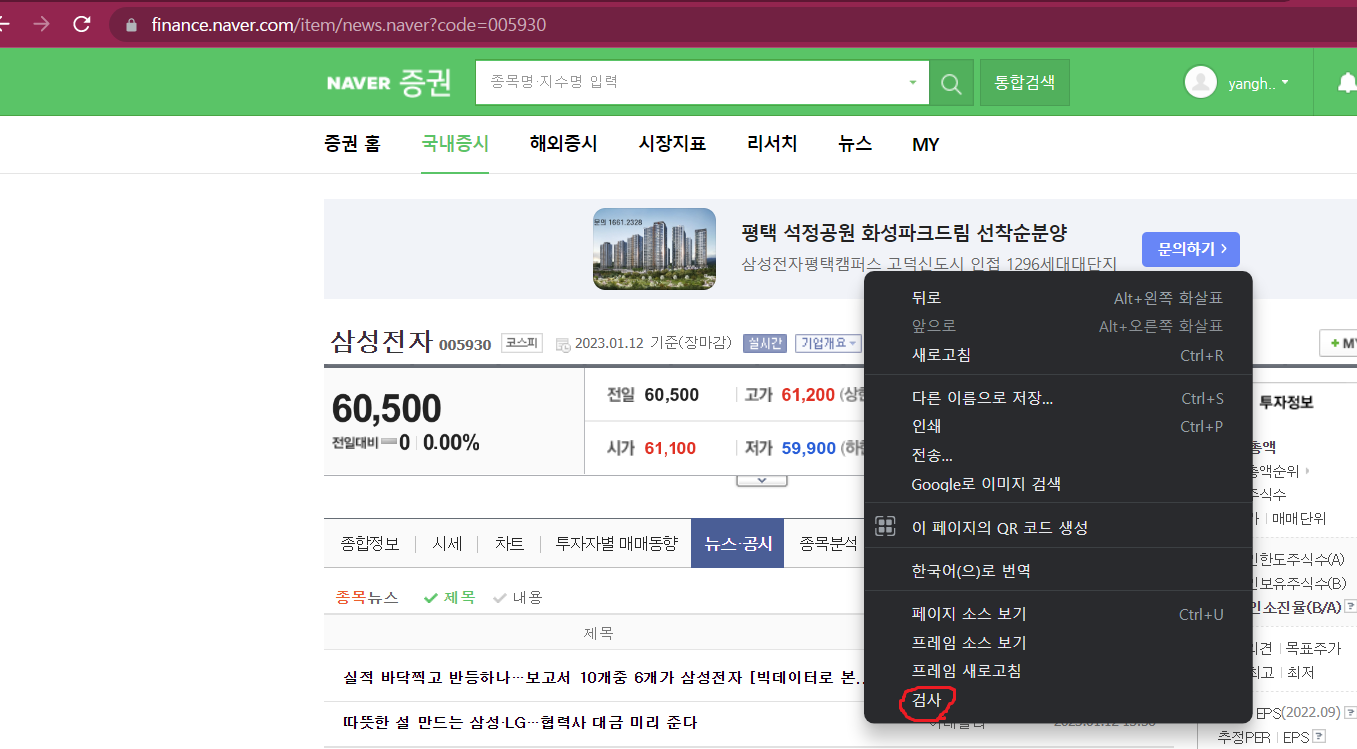1357x749 pixels.
Task: Click the 목표주가 link
Action: 1313,648
